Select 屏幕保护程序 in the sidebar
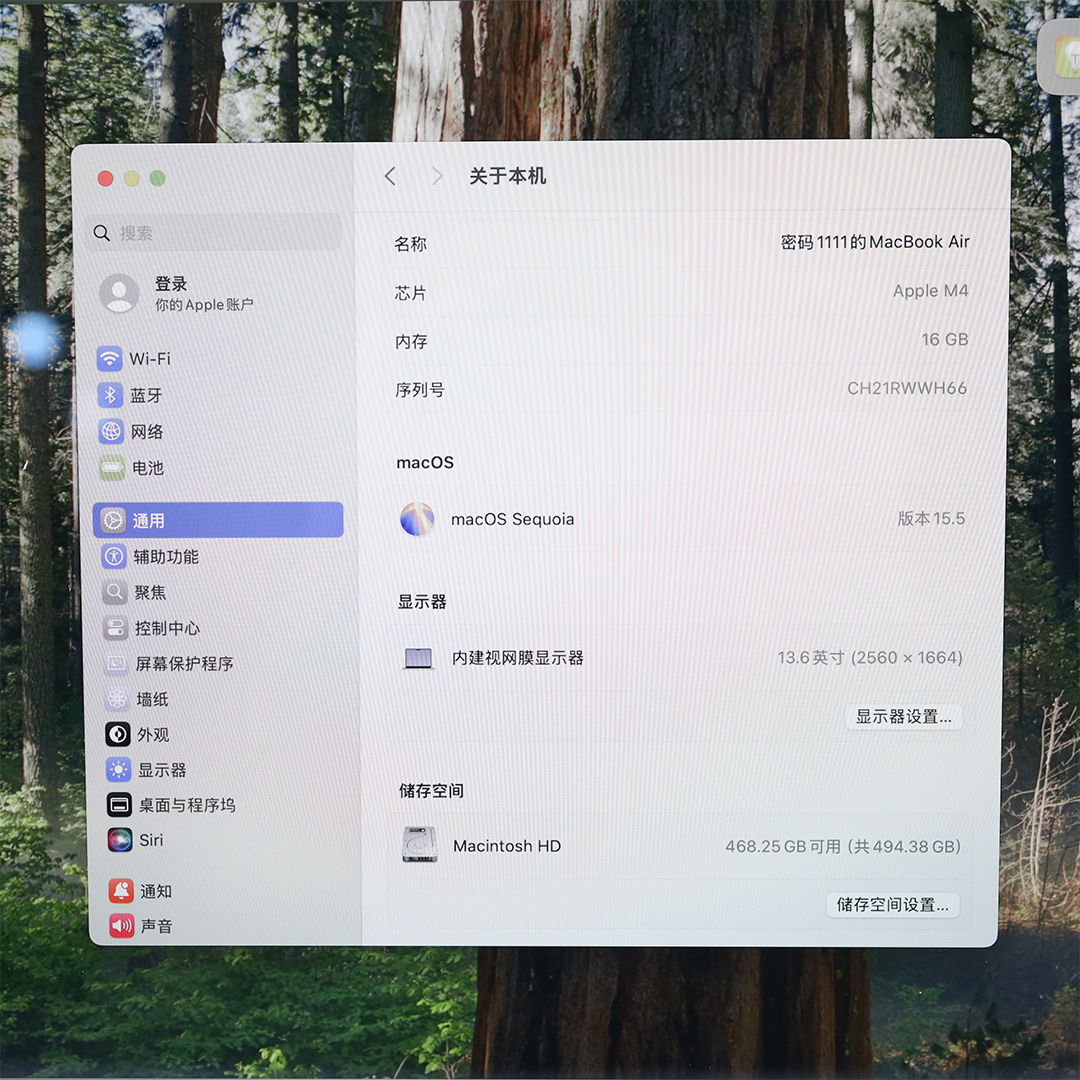This screenshot has height=1080, width=1080. [184, 664]
